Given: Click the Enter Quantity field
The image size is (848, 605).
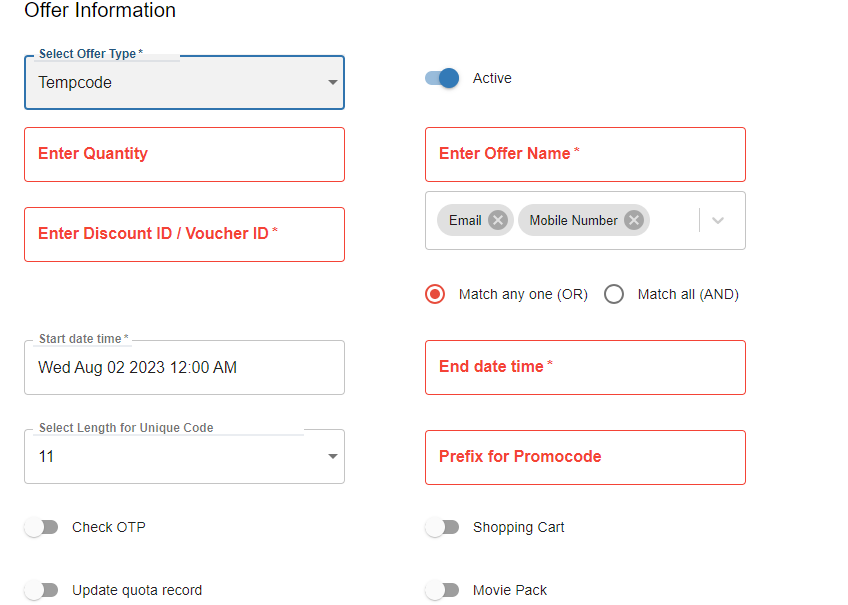Looking at the screenshot, I should coord(184,154).
